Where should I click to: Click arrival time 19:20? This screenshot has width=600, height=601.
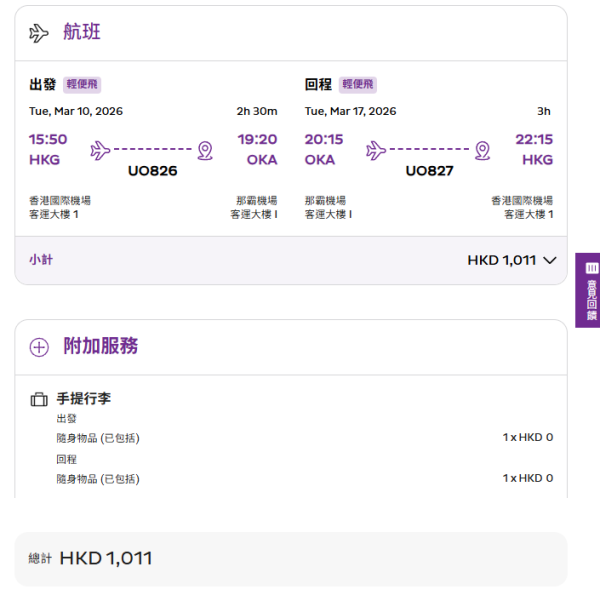click(x=257, y=139)
